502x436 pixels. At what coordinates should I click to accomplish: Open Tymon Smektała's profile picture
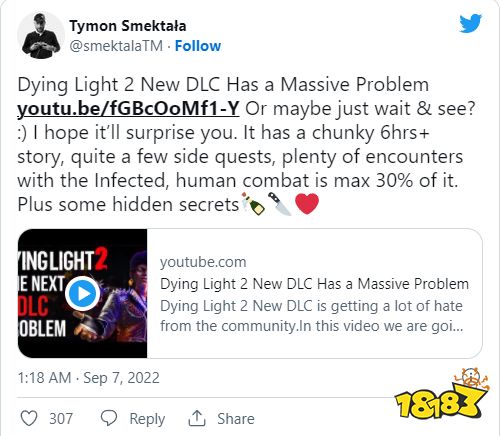41,36
